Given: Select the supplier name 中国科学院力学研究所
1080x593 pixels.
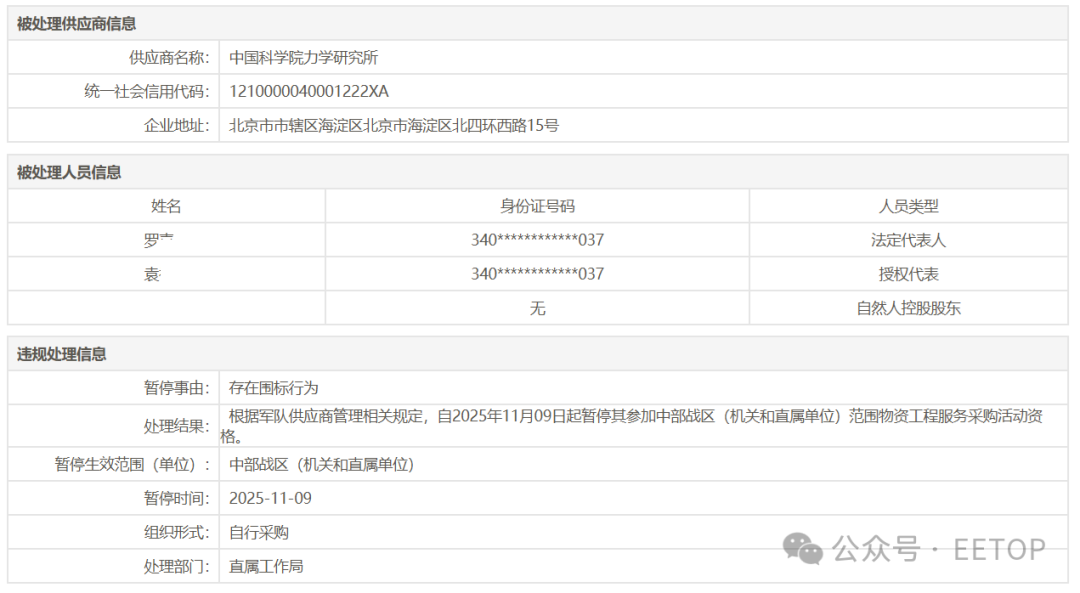Looking at the screenshot, I should 304,58.
